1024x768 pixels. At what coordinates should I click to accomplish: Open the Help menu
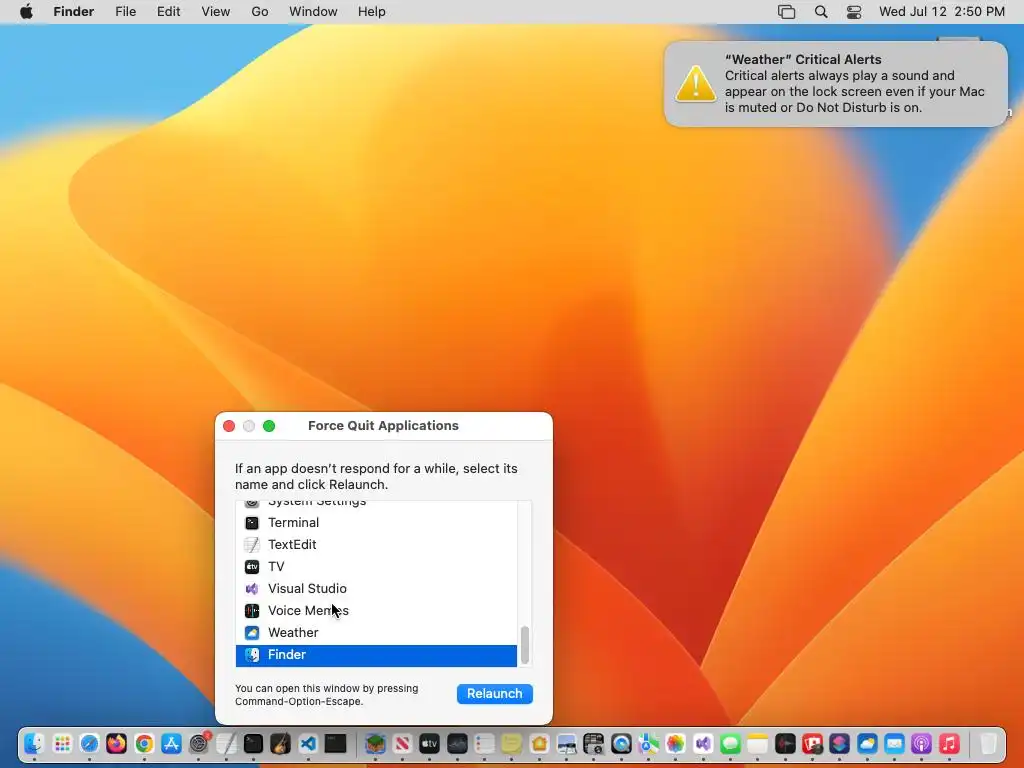point(372,12)
